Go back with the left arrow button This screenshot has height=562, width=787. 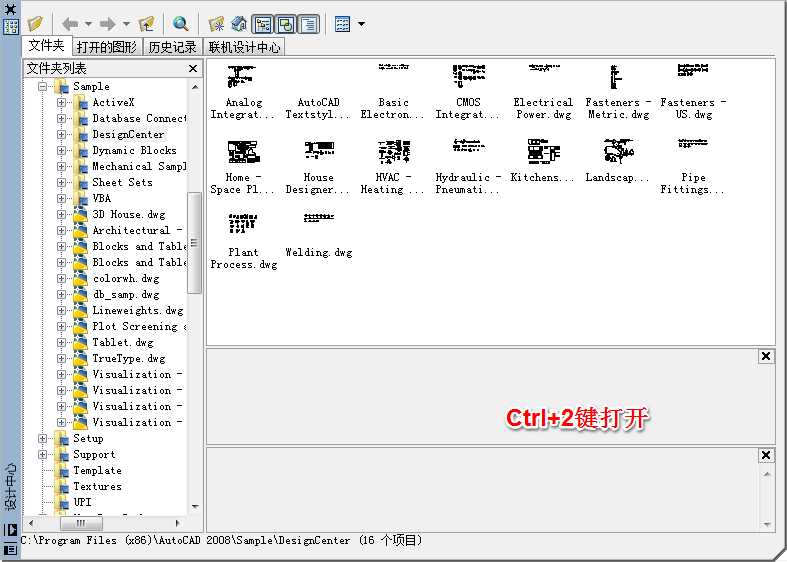70,24
